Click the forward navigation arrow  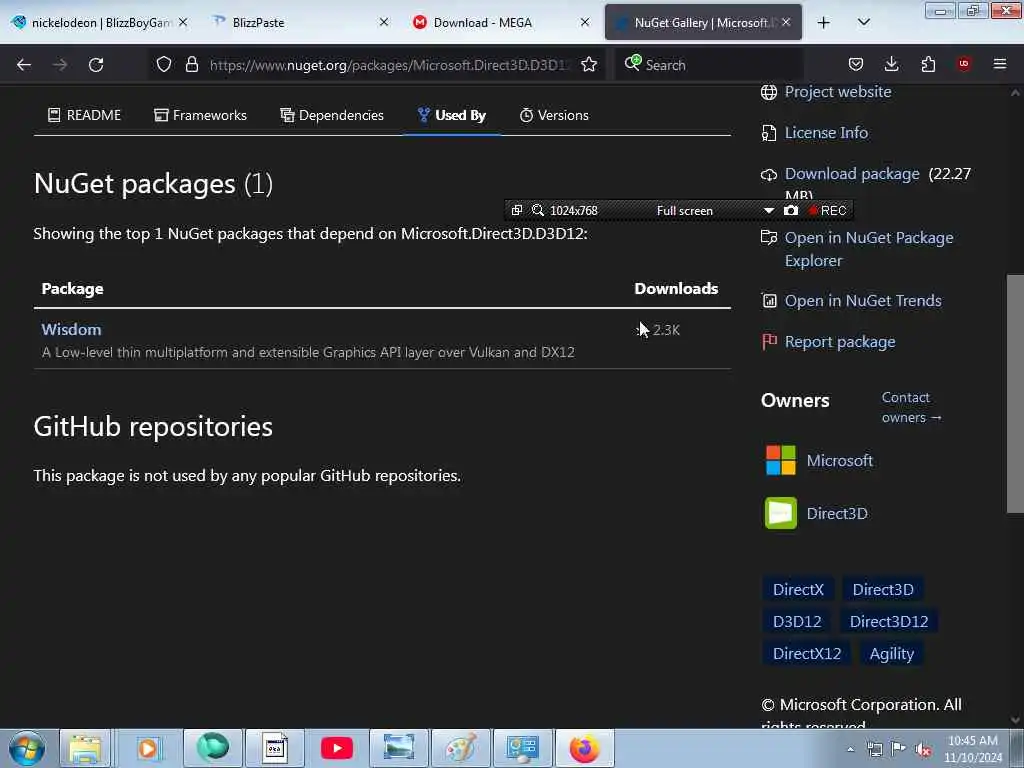point(60,65)
